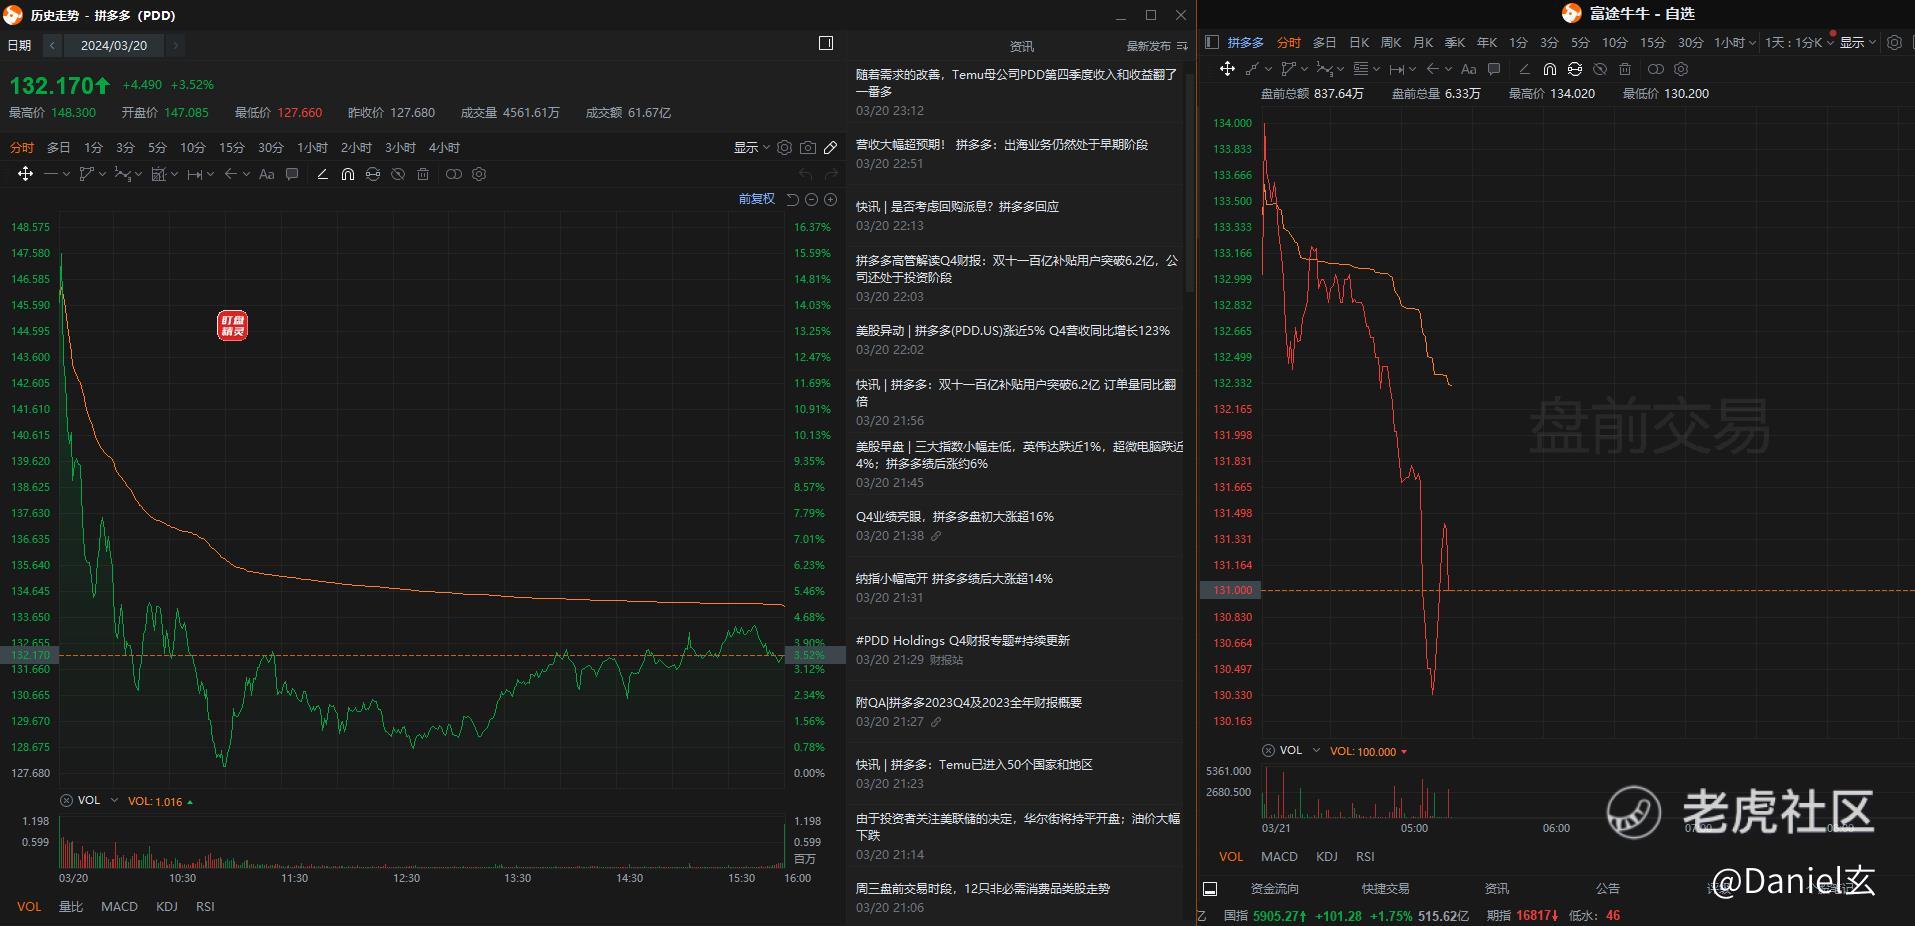The image size is (1915, 926).
Task: Click the camera screenshot icon in left chart
Action: click(808, 148)
